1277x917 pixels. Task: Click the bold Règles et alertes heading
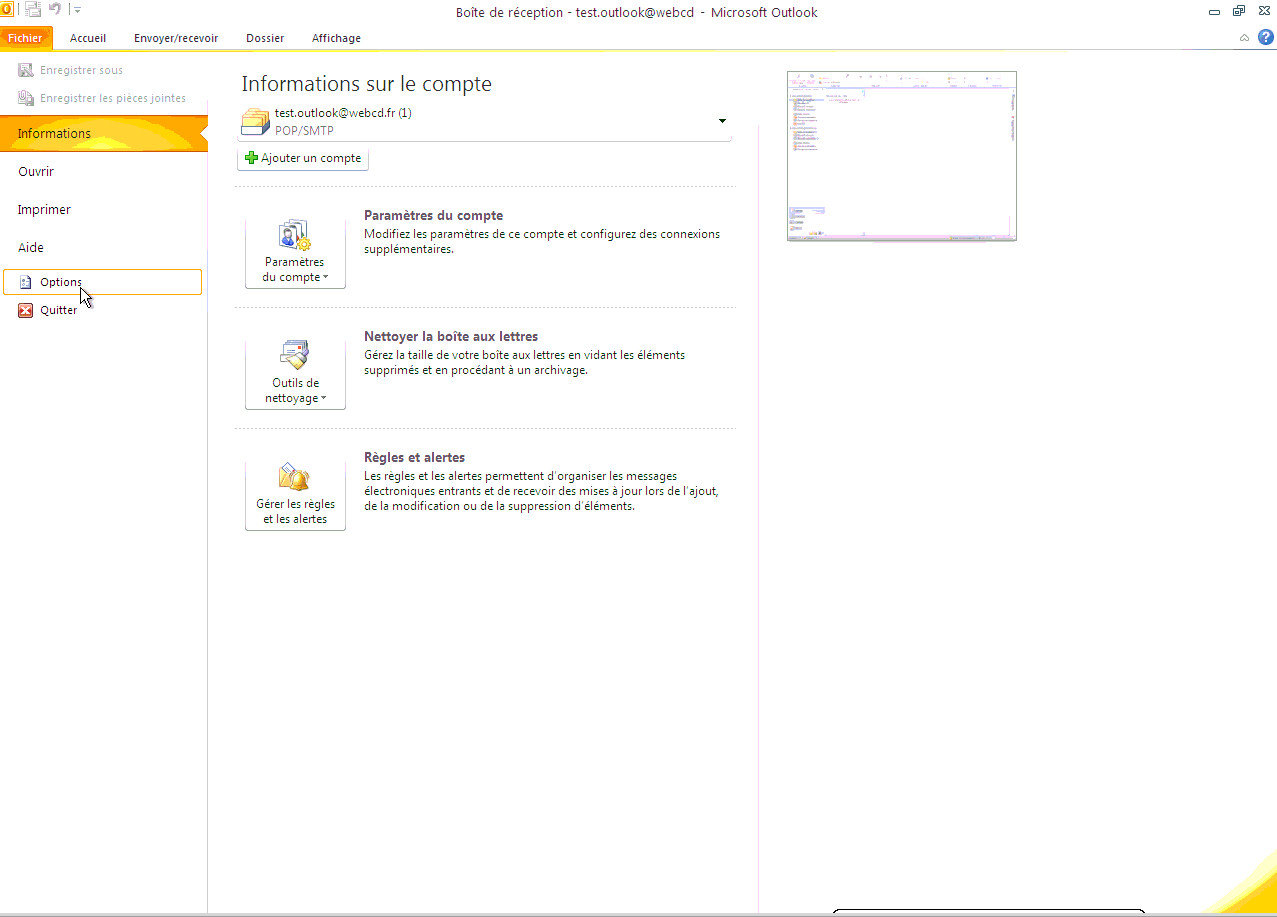point(414,457)
